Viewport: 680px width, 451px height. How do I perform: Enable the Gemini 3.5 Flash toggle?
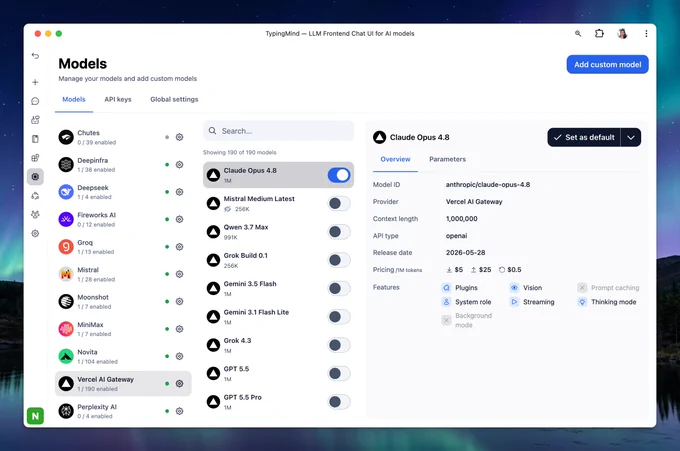(x=339, y=288)
